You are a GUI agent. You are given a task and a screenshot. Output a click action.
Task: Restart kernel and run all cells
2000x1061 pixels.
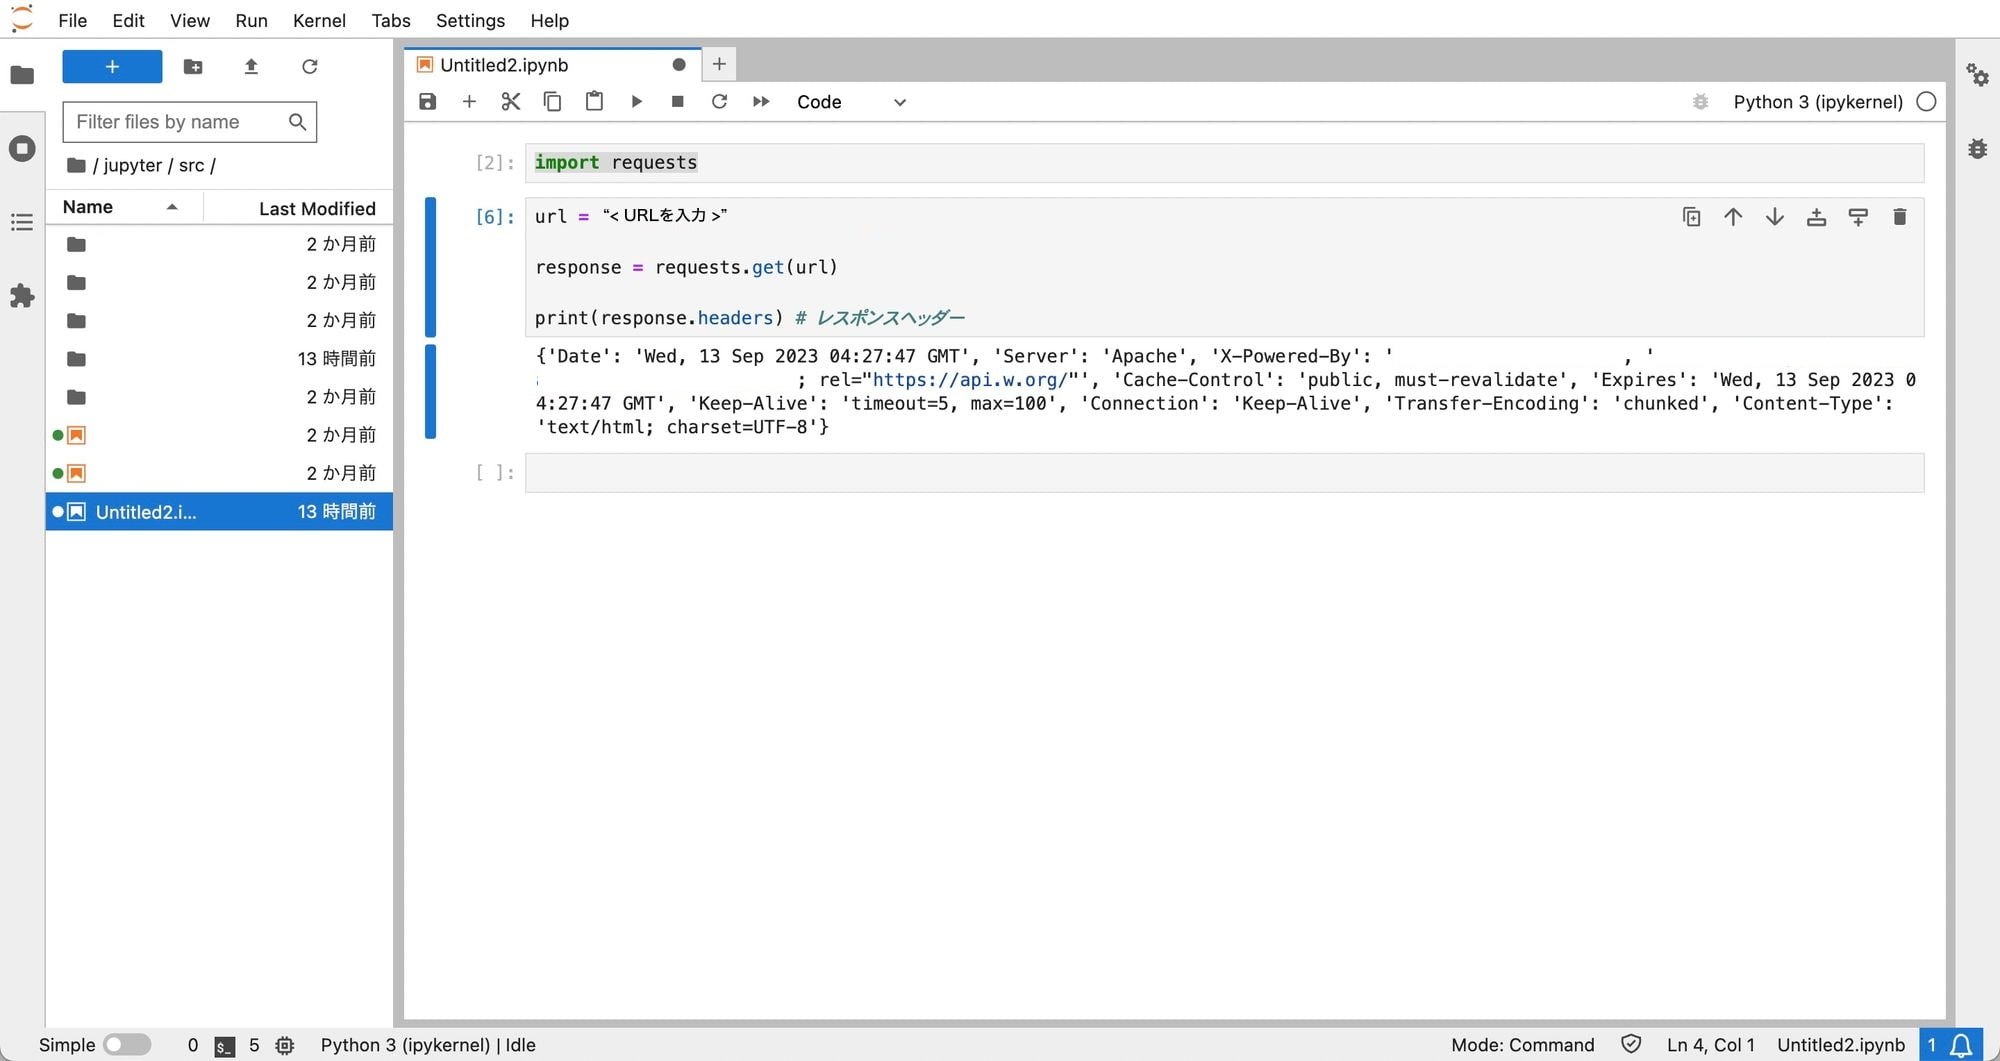[x=761, y=102]
